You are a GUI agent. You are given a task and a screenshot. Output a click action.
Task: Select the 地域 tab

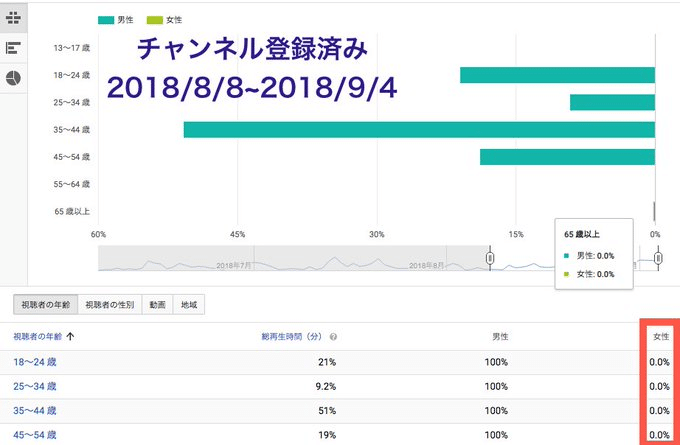click(x=189, y=305)
